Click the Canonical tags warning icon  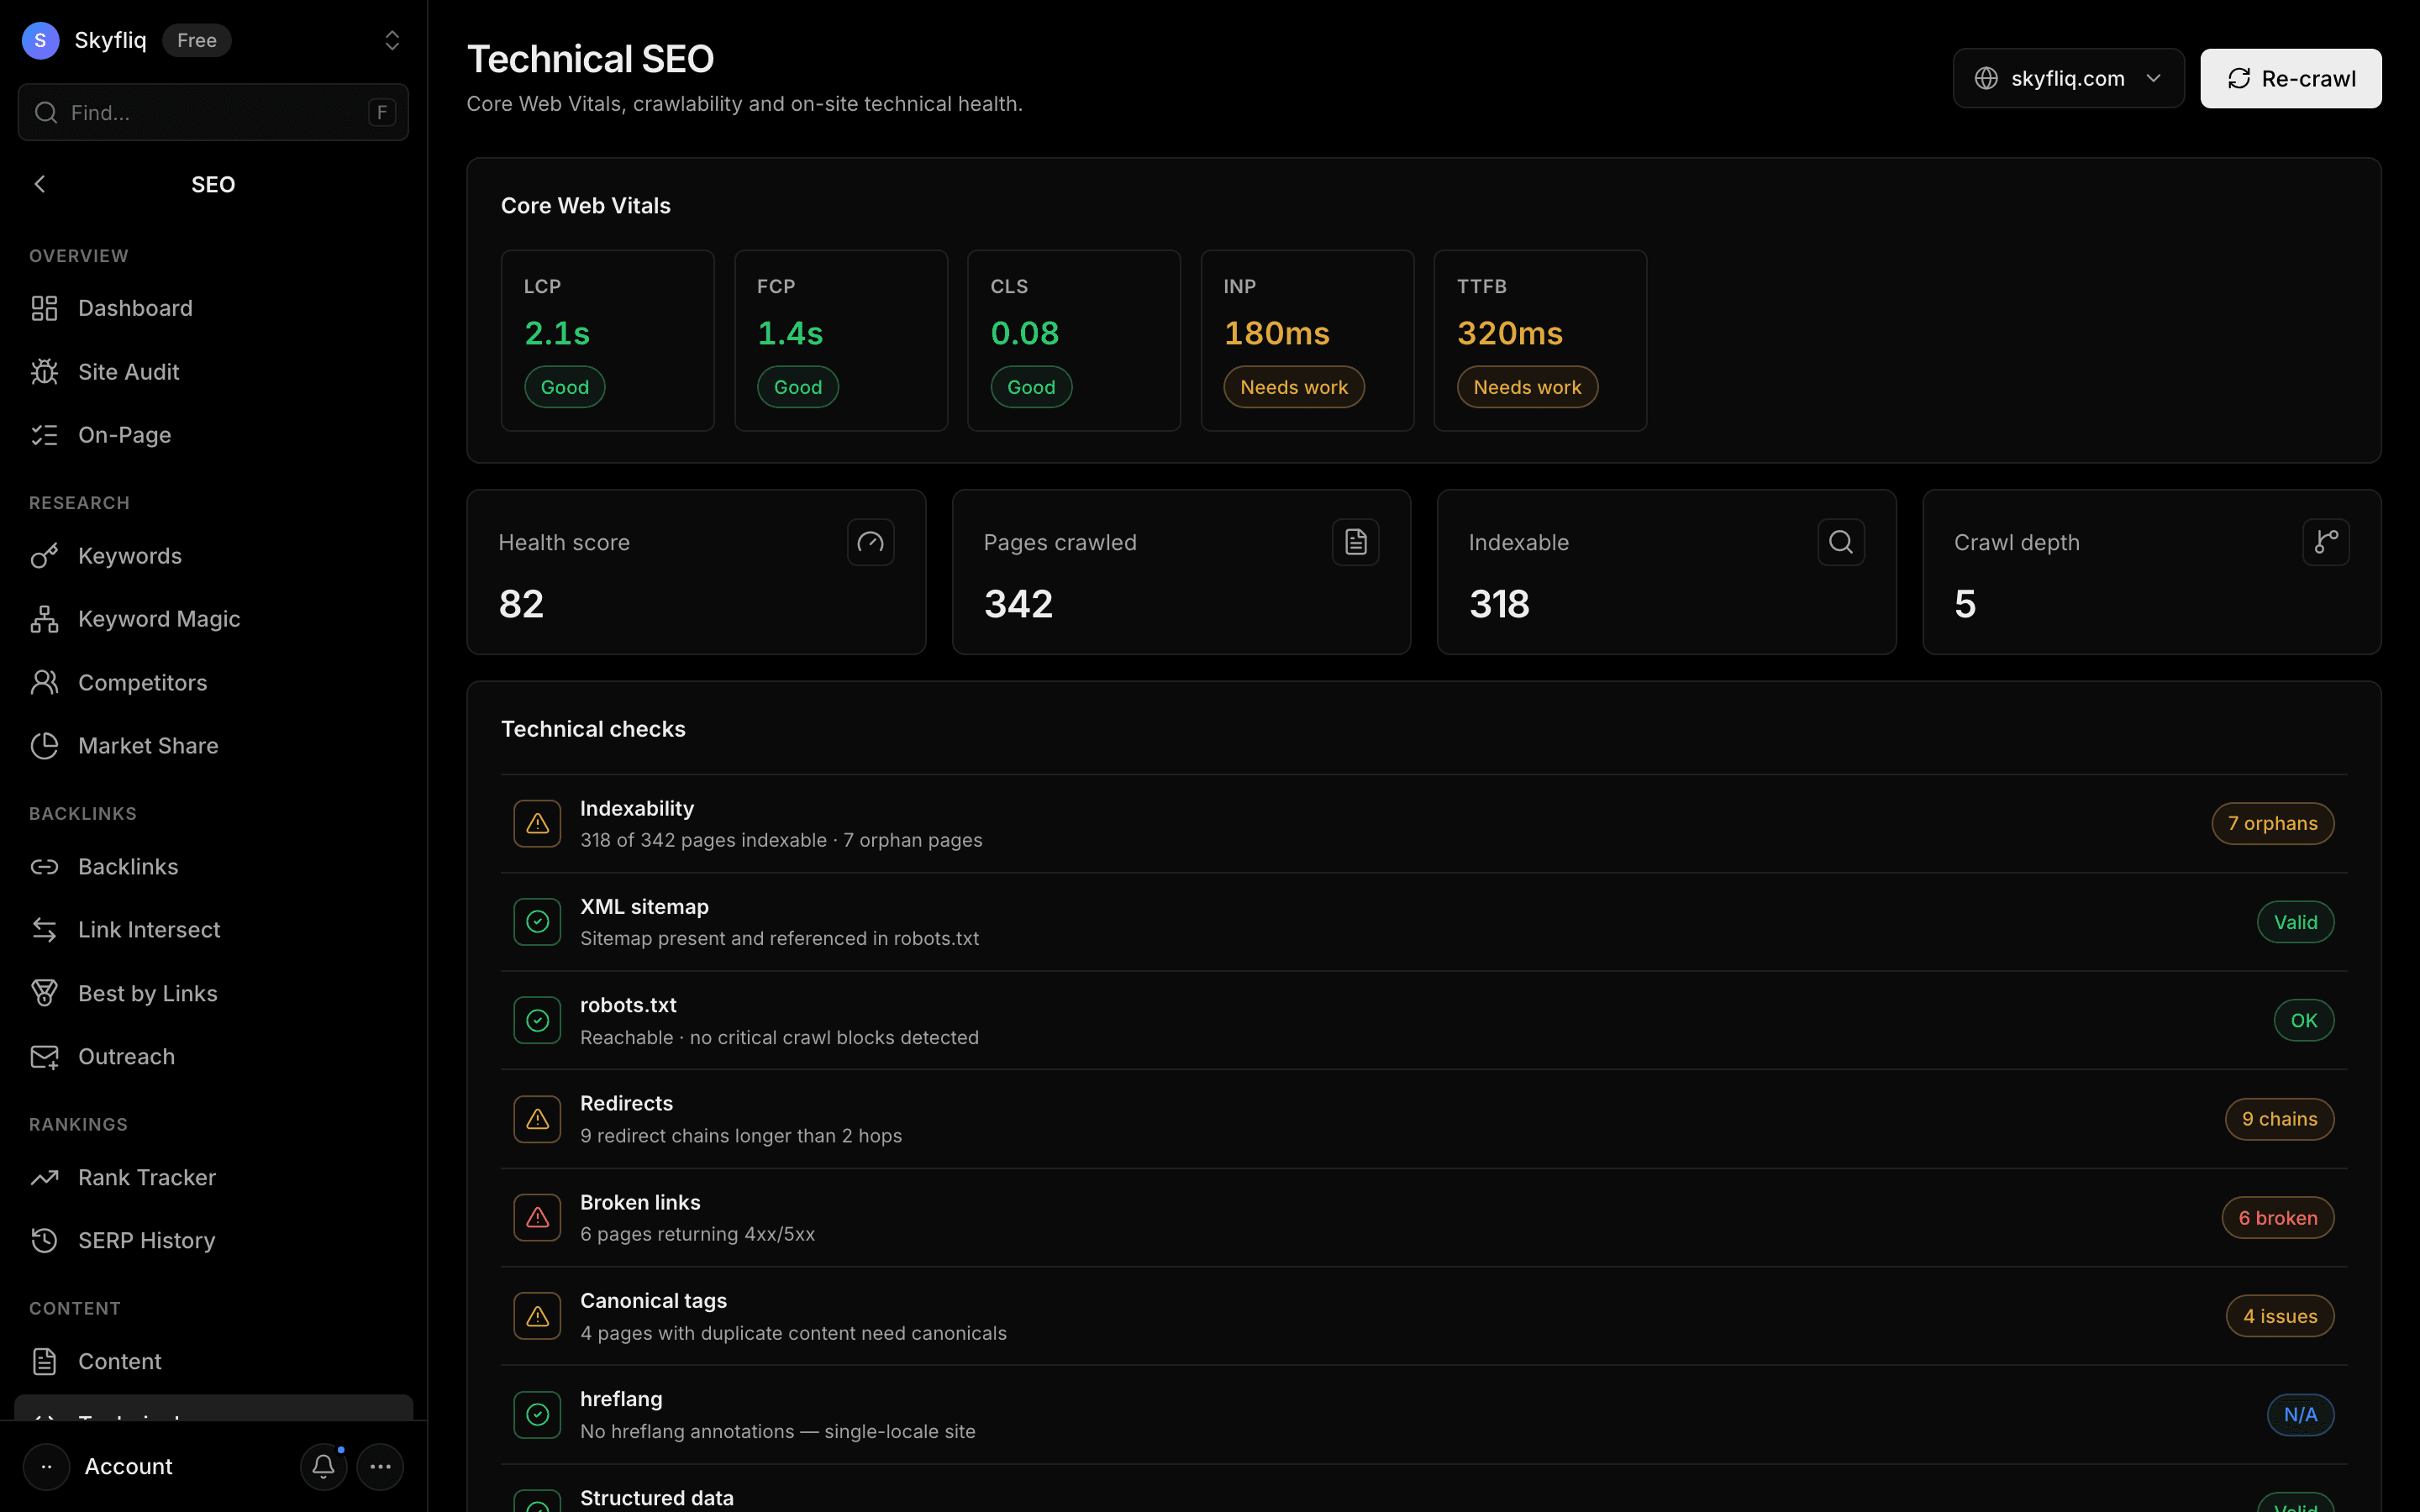pos(537,1316)
